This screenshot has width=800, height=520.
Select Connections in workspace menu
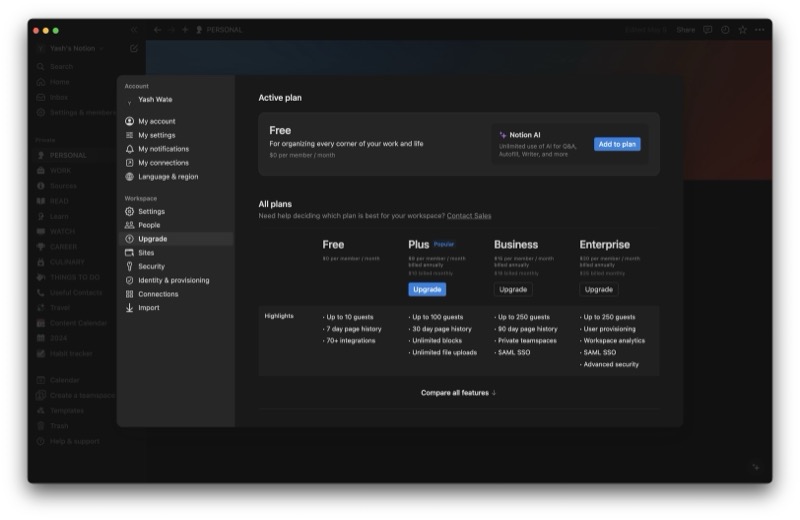coord(158,294)
